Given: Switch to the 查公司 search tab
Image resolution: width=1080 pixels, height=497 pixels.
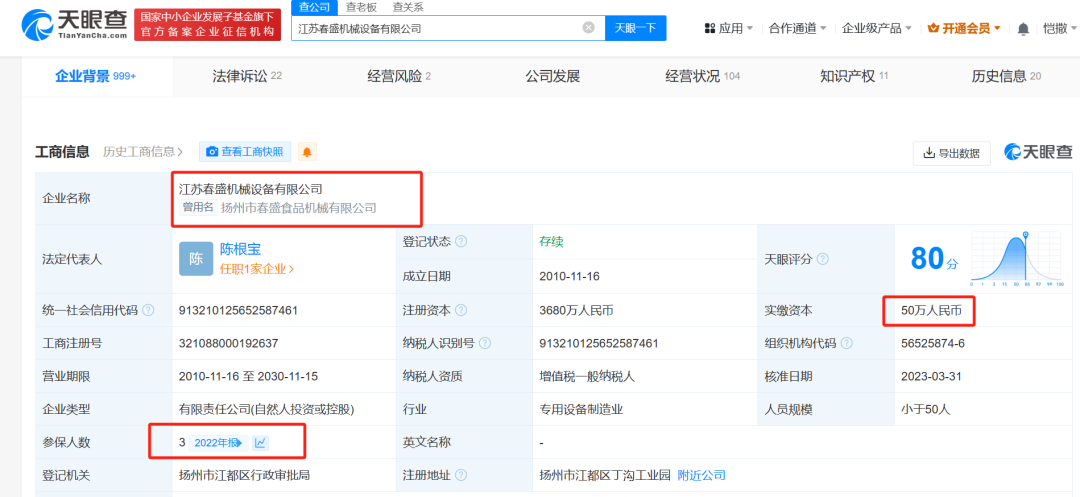Looking at the screenshot, I should click(314, 8).
